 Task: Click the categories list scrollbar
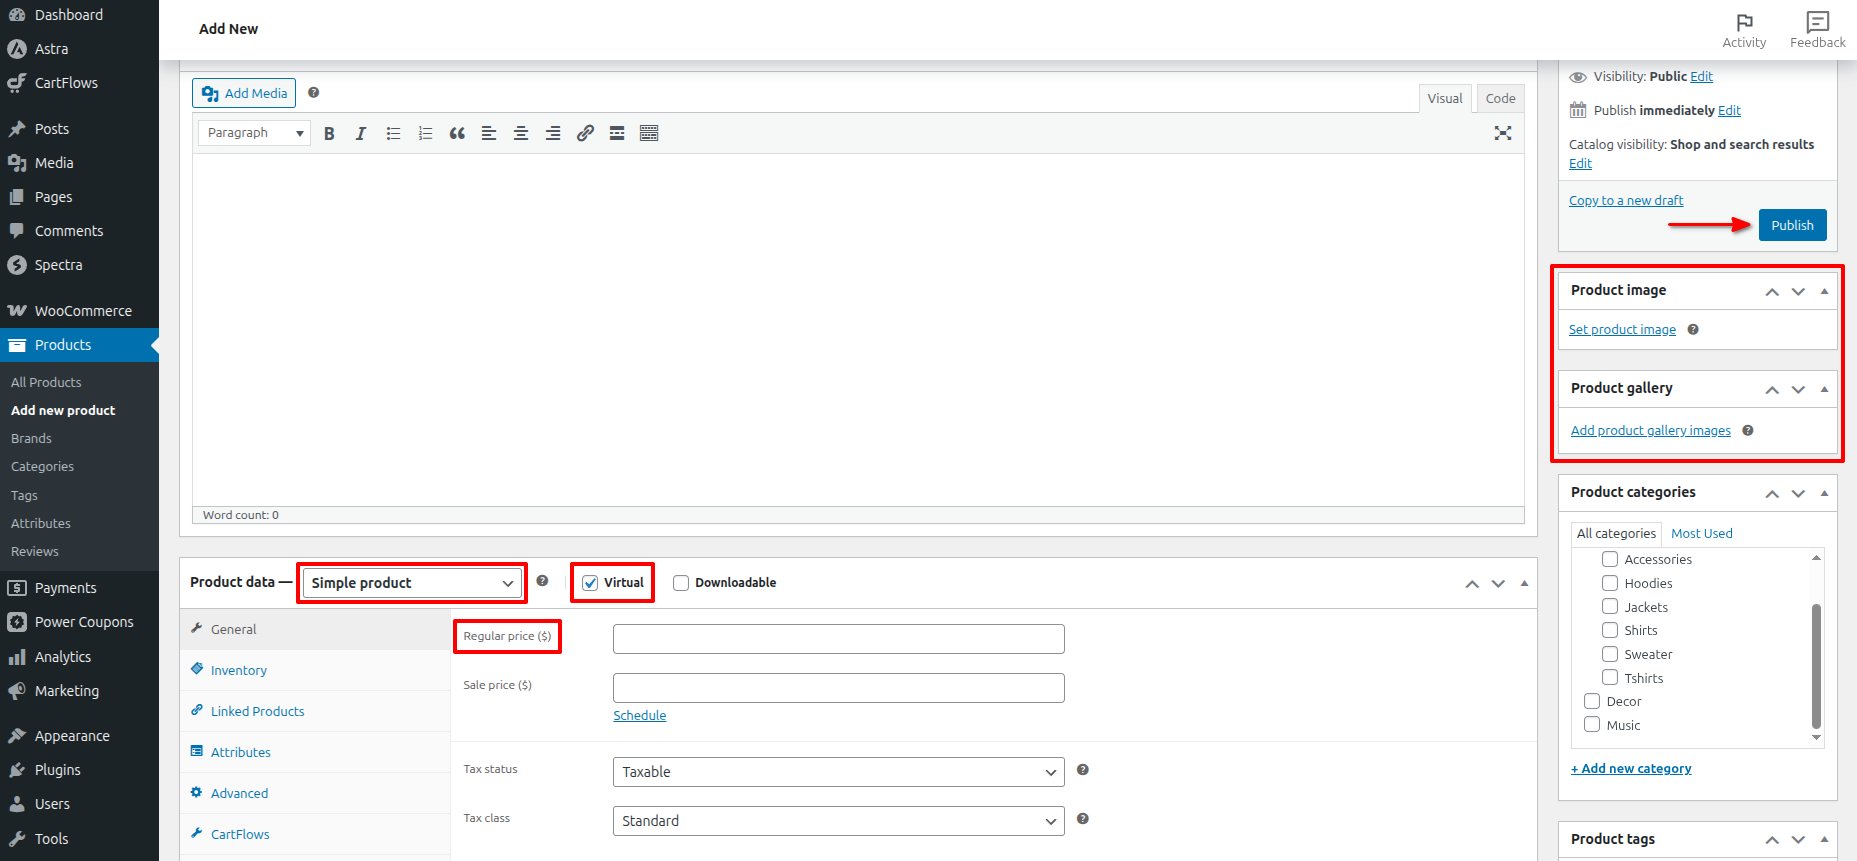[x=1816, y=665]
